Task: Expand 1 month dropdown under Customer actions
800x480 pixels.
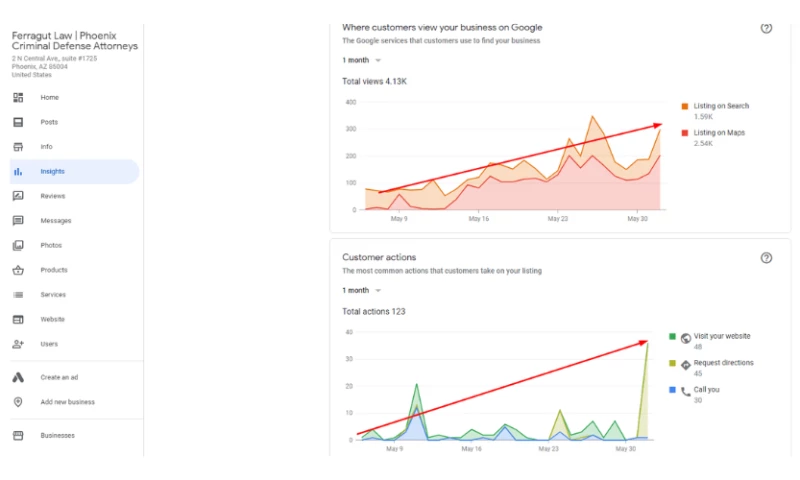Action: [362, 290]
